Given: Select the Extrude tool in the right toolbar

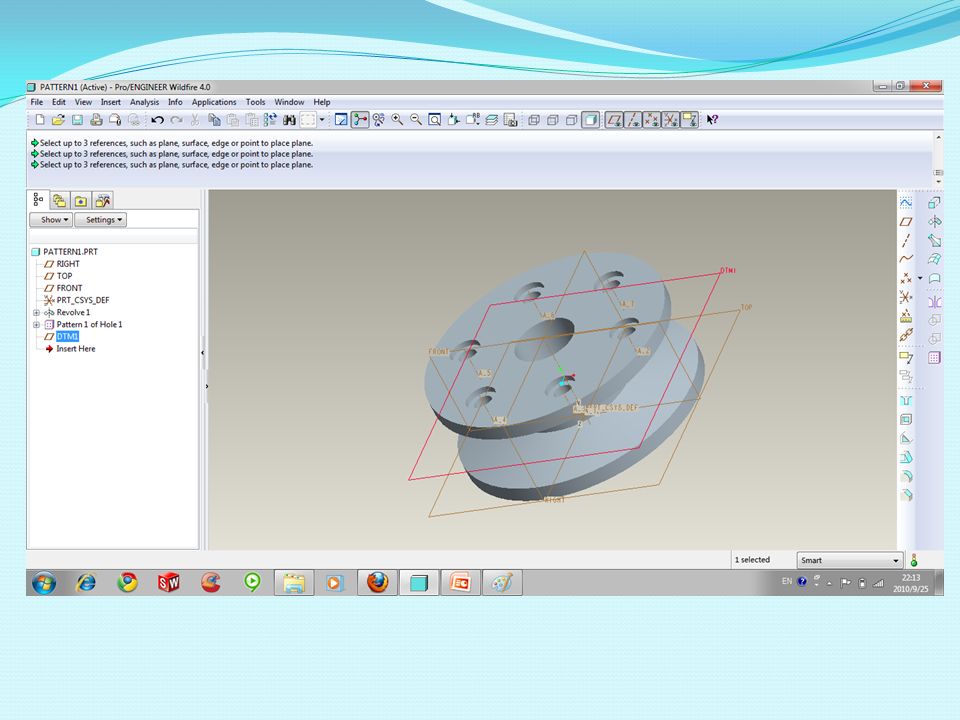Looking at the screenshot, I should pos(934,202).
